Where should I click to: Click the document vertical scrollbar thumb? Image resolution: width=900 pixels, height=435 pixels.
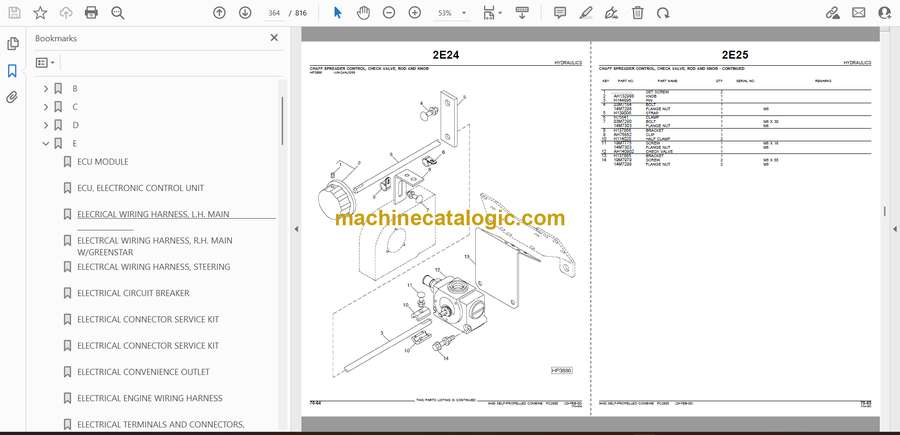pyautogui.click(x=885, y=211)
